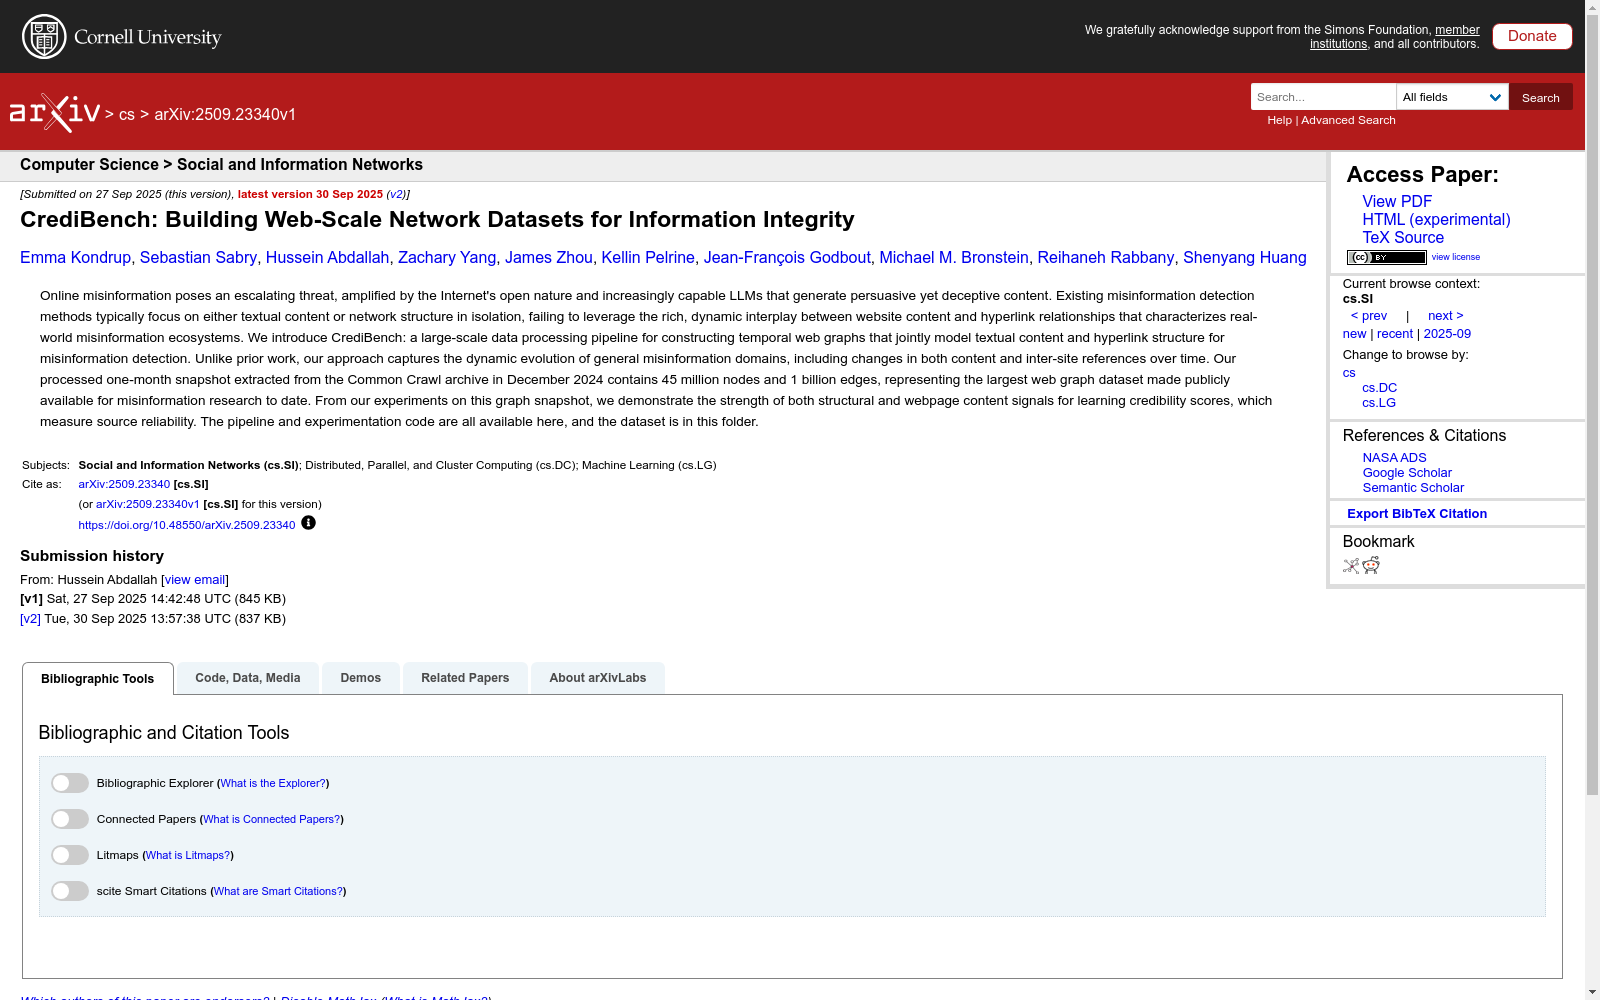The image size is (1600, 1000).
Task: Turn on the Litmaps toggle
Action: [70, 855]
